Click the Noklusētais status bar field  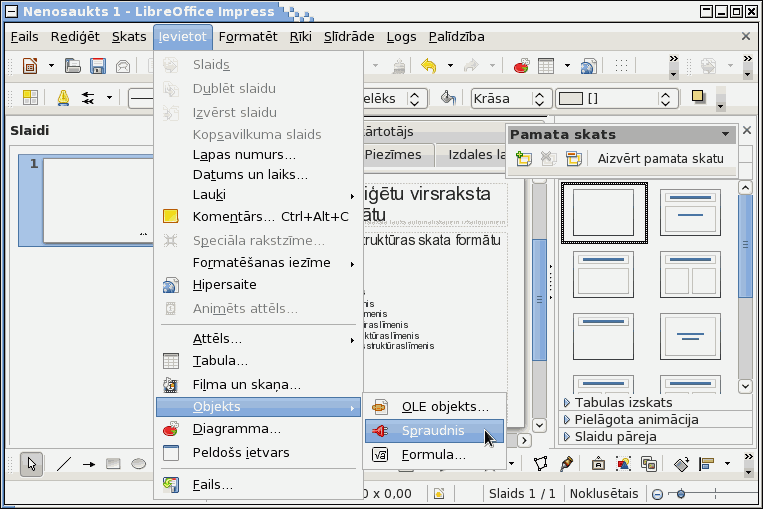click(x=604, y=494)
